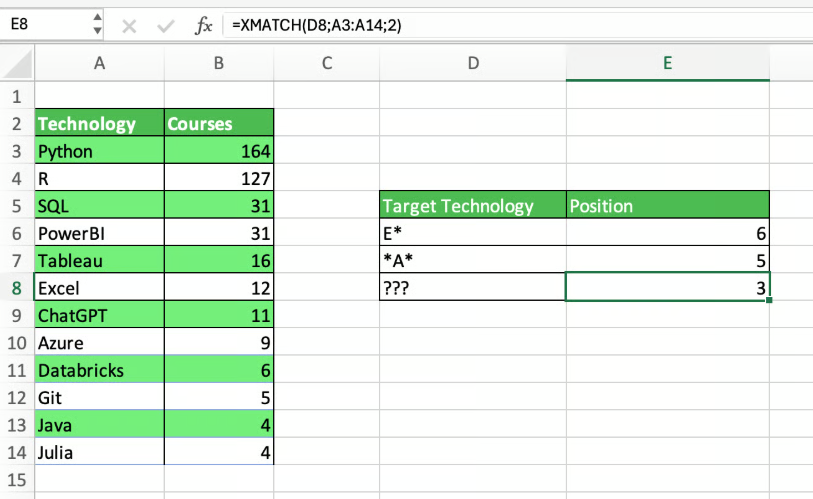The image size is (813, 499).
Task: Select row 2 header
Action: point(16,124)
